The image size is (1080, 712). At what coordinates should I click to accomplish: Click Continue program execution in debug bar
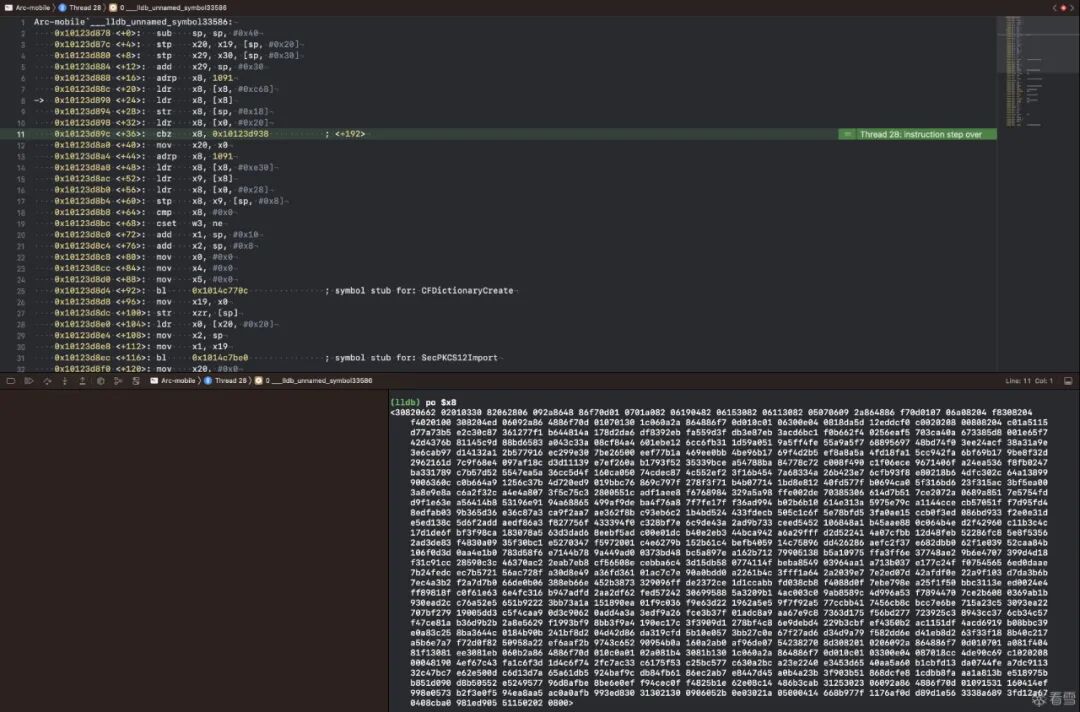point(29,381)
